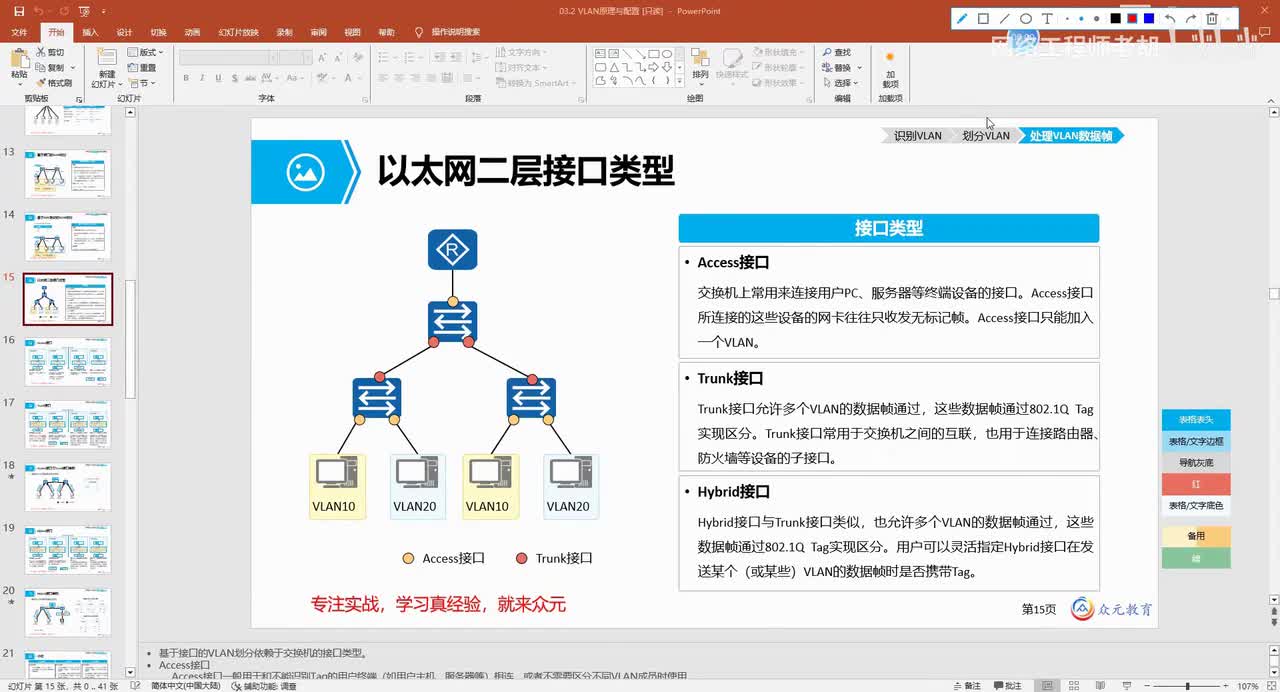Screen dimensions: 1280x692
Task: Select slide 16 thumbnail
Action: (67, 362)
